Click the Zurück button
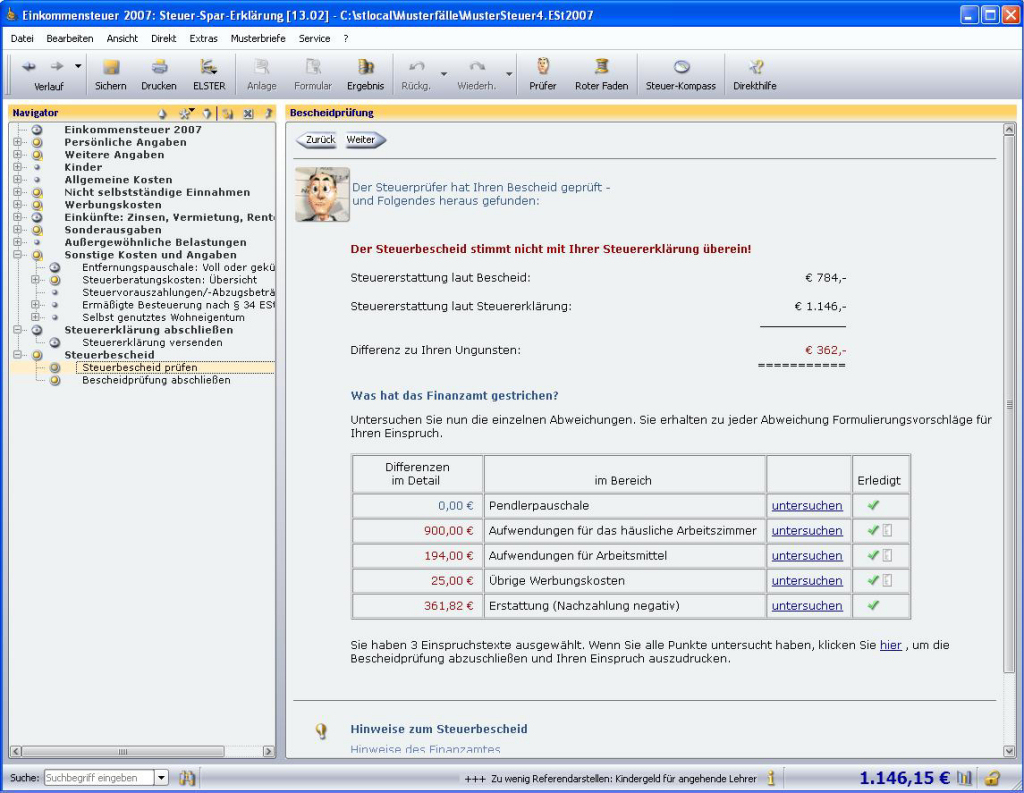The height and width of the screenshot is (793, 1024). click(319, 140)
